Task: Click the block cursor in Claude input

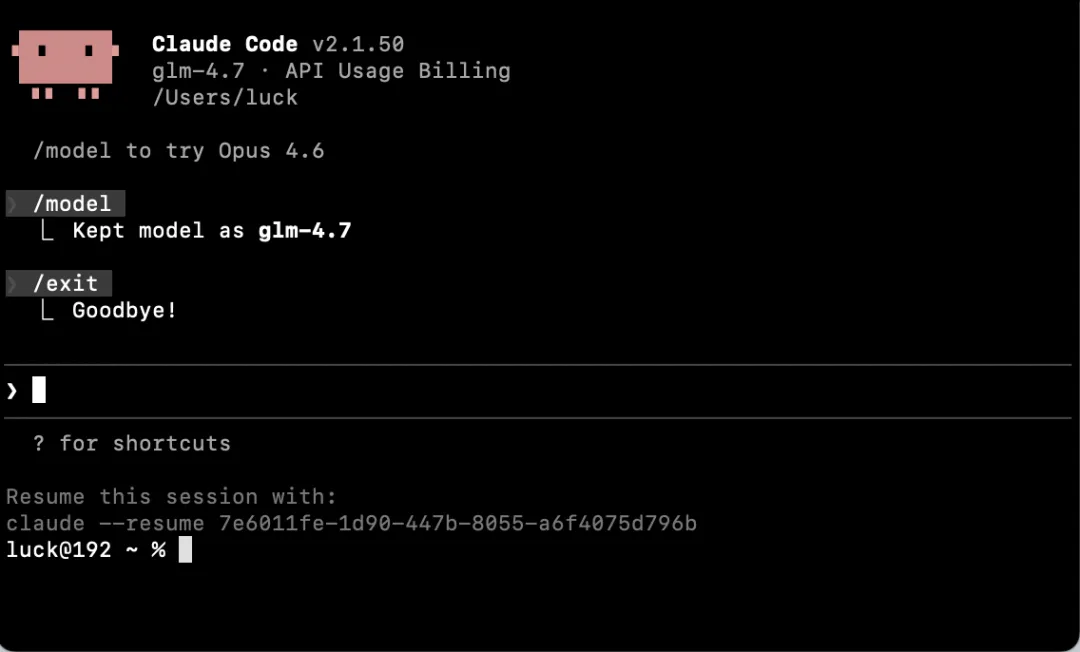Action: click(x=39, y=390)
